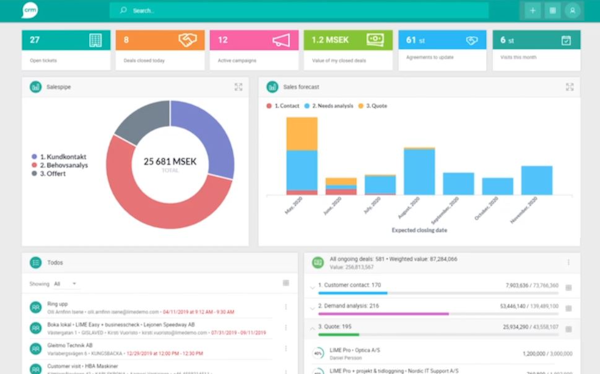The width and height of the screenshot is (600, 374).
Task: Click the building icon on Open tickets card
Action: pos(95,40)
